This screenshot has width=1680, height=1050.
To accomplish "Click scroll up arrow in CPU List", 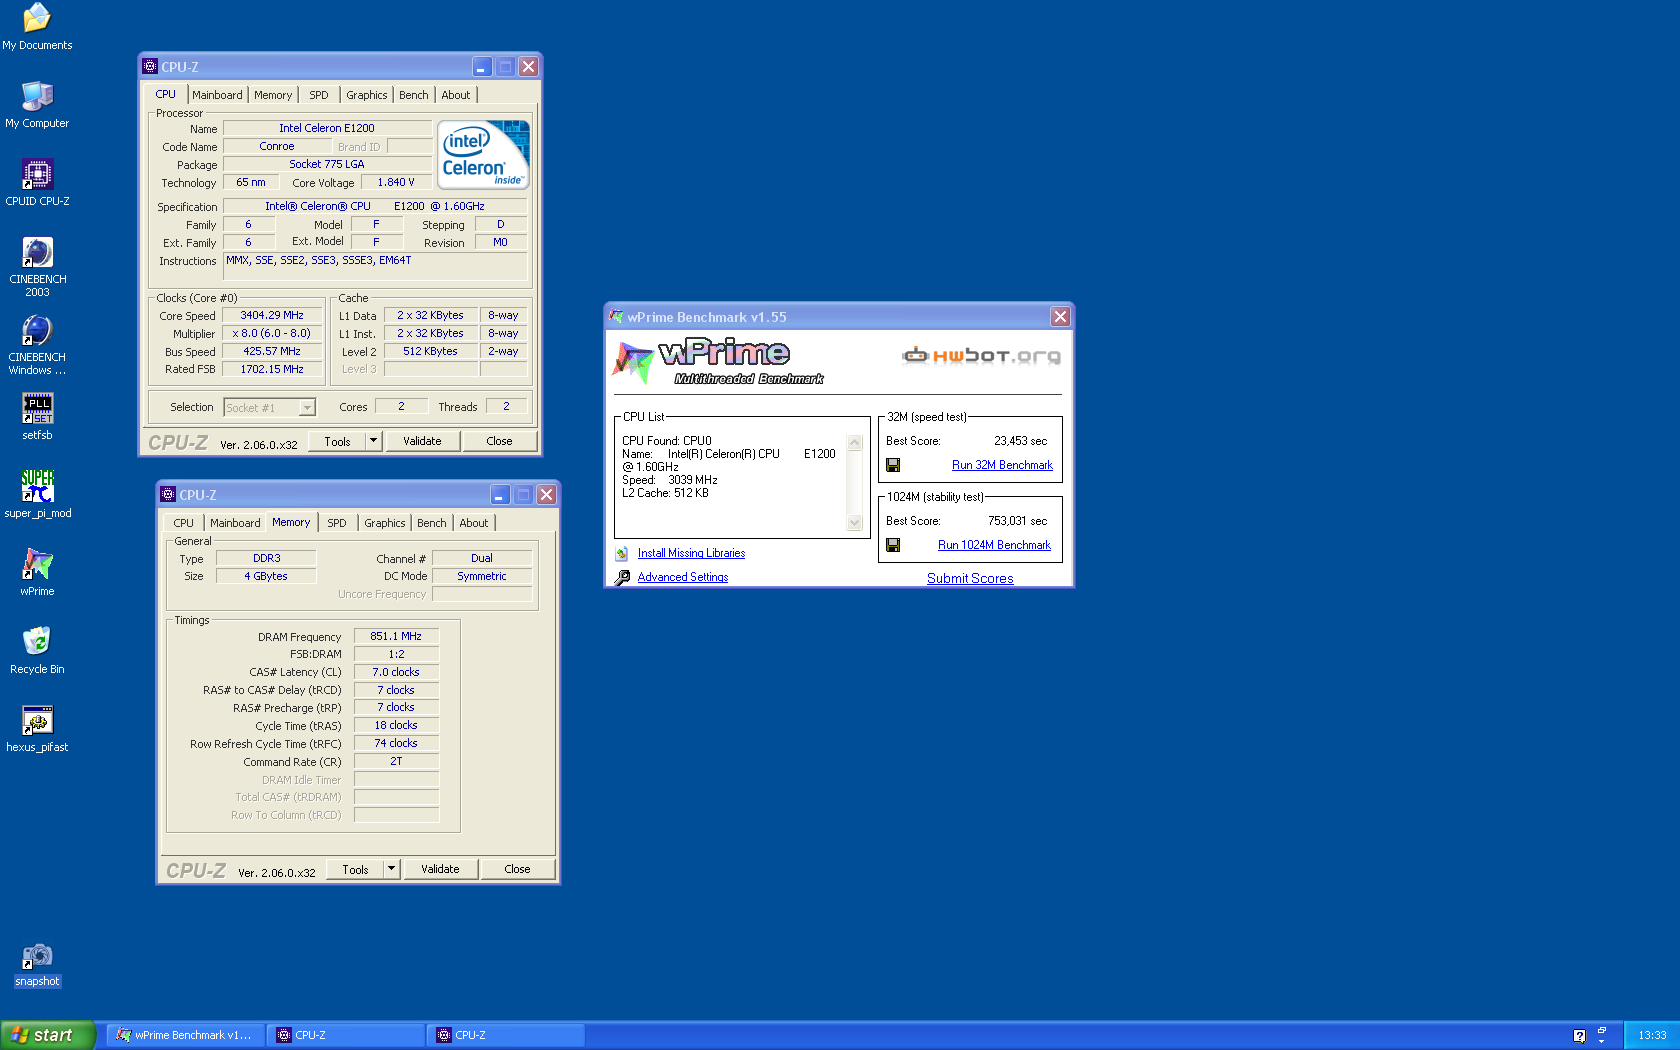I will (855, 443).
